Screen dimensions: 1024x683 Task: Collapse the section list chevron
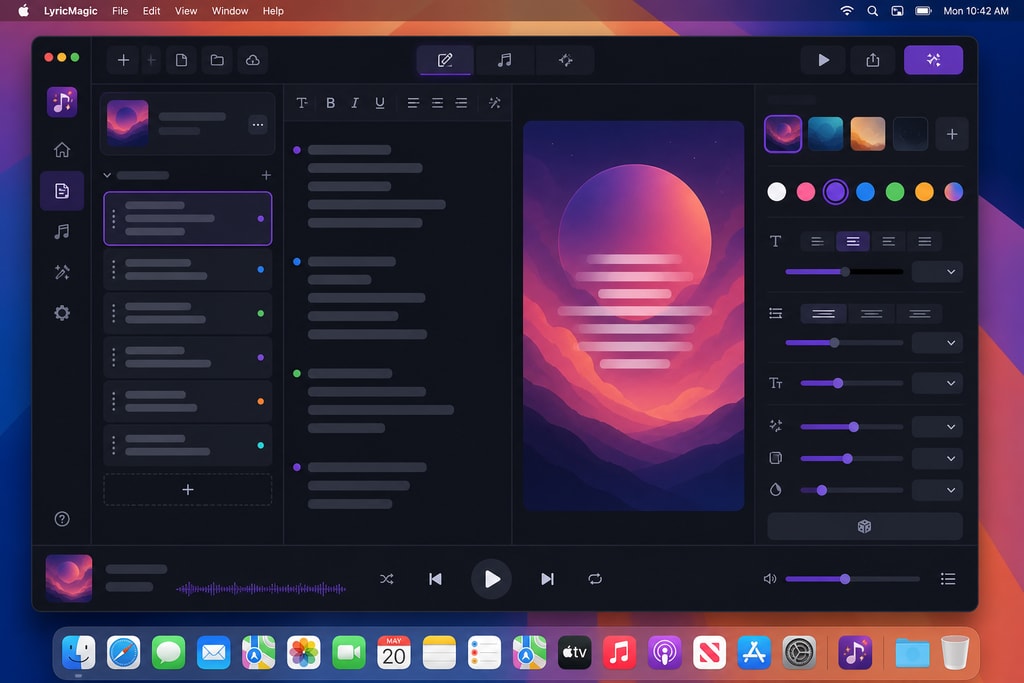tap(107, 175)
